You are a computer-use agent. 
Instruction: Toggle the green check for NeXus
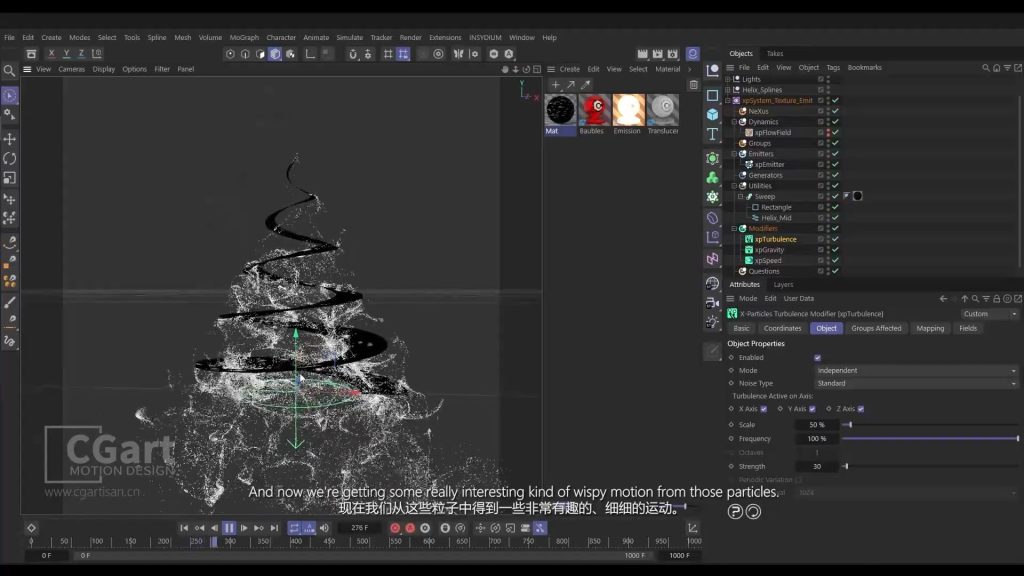pos(835,111)
